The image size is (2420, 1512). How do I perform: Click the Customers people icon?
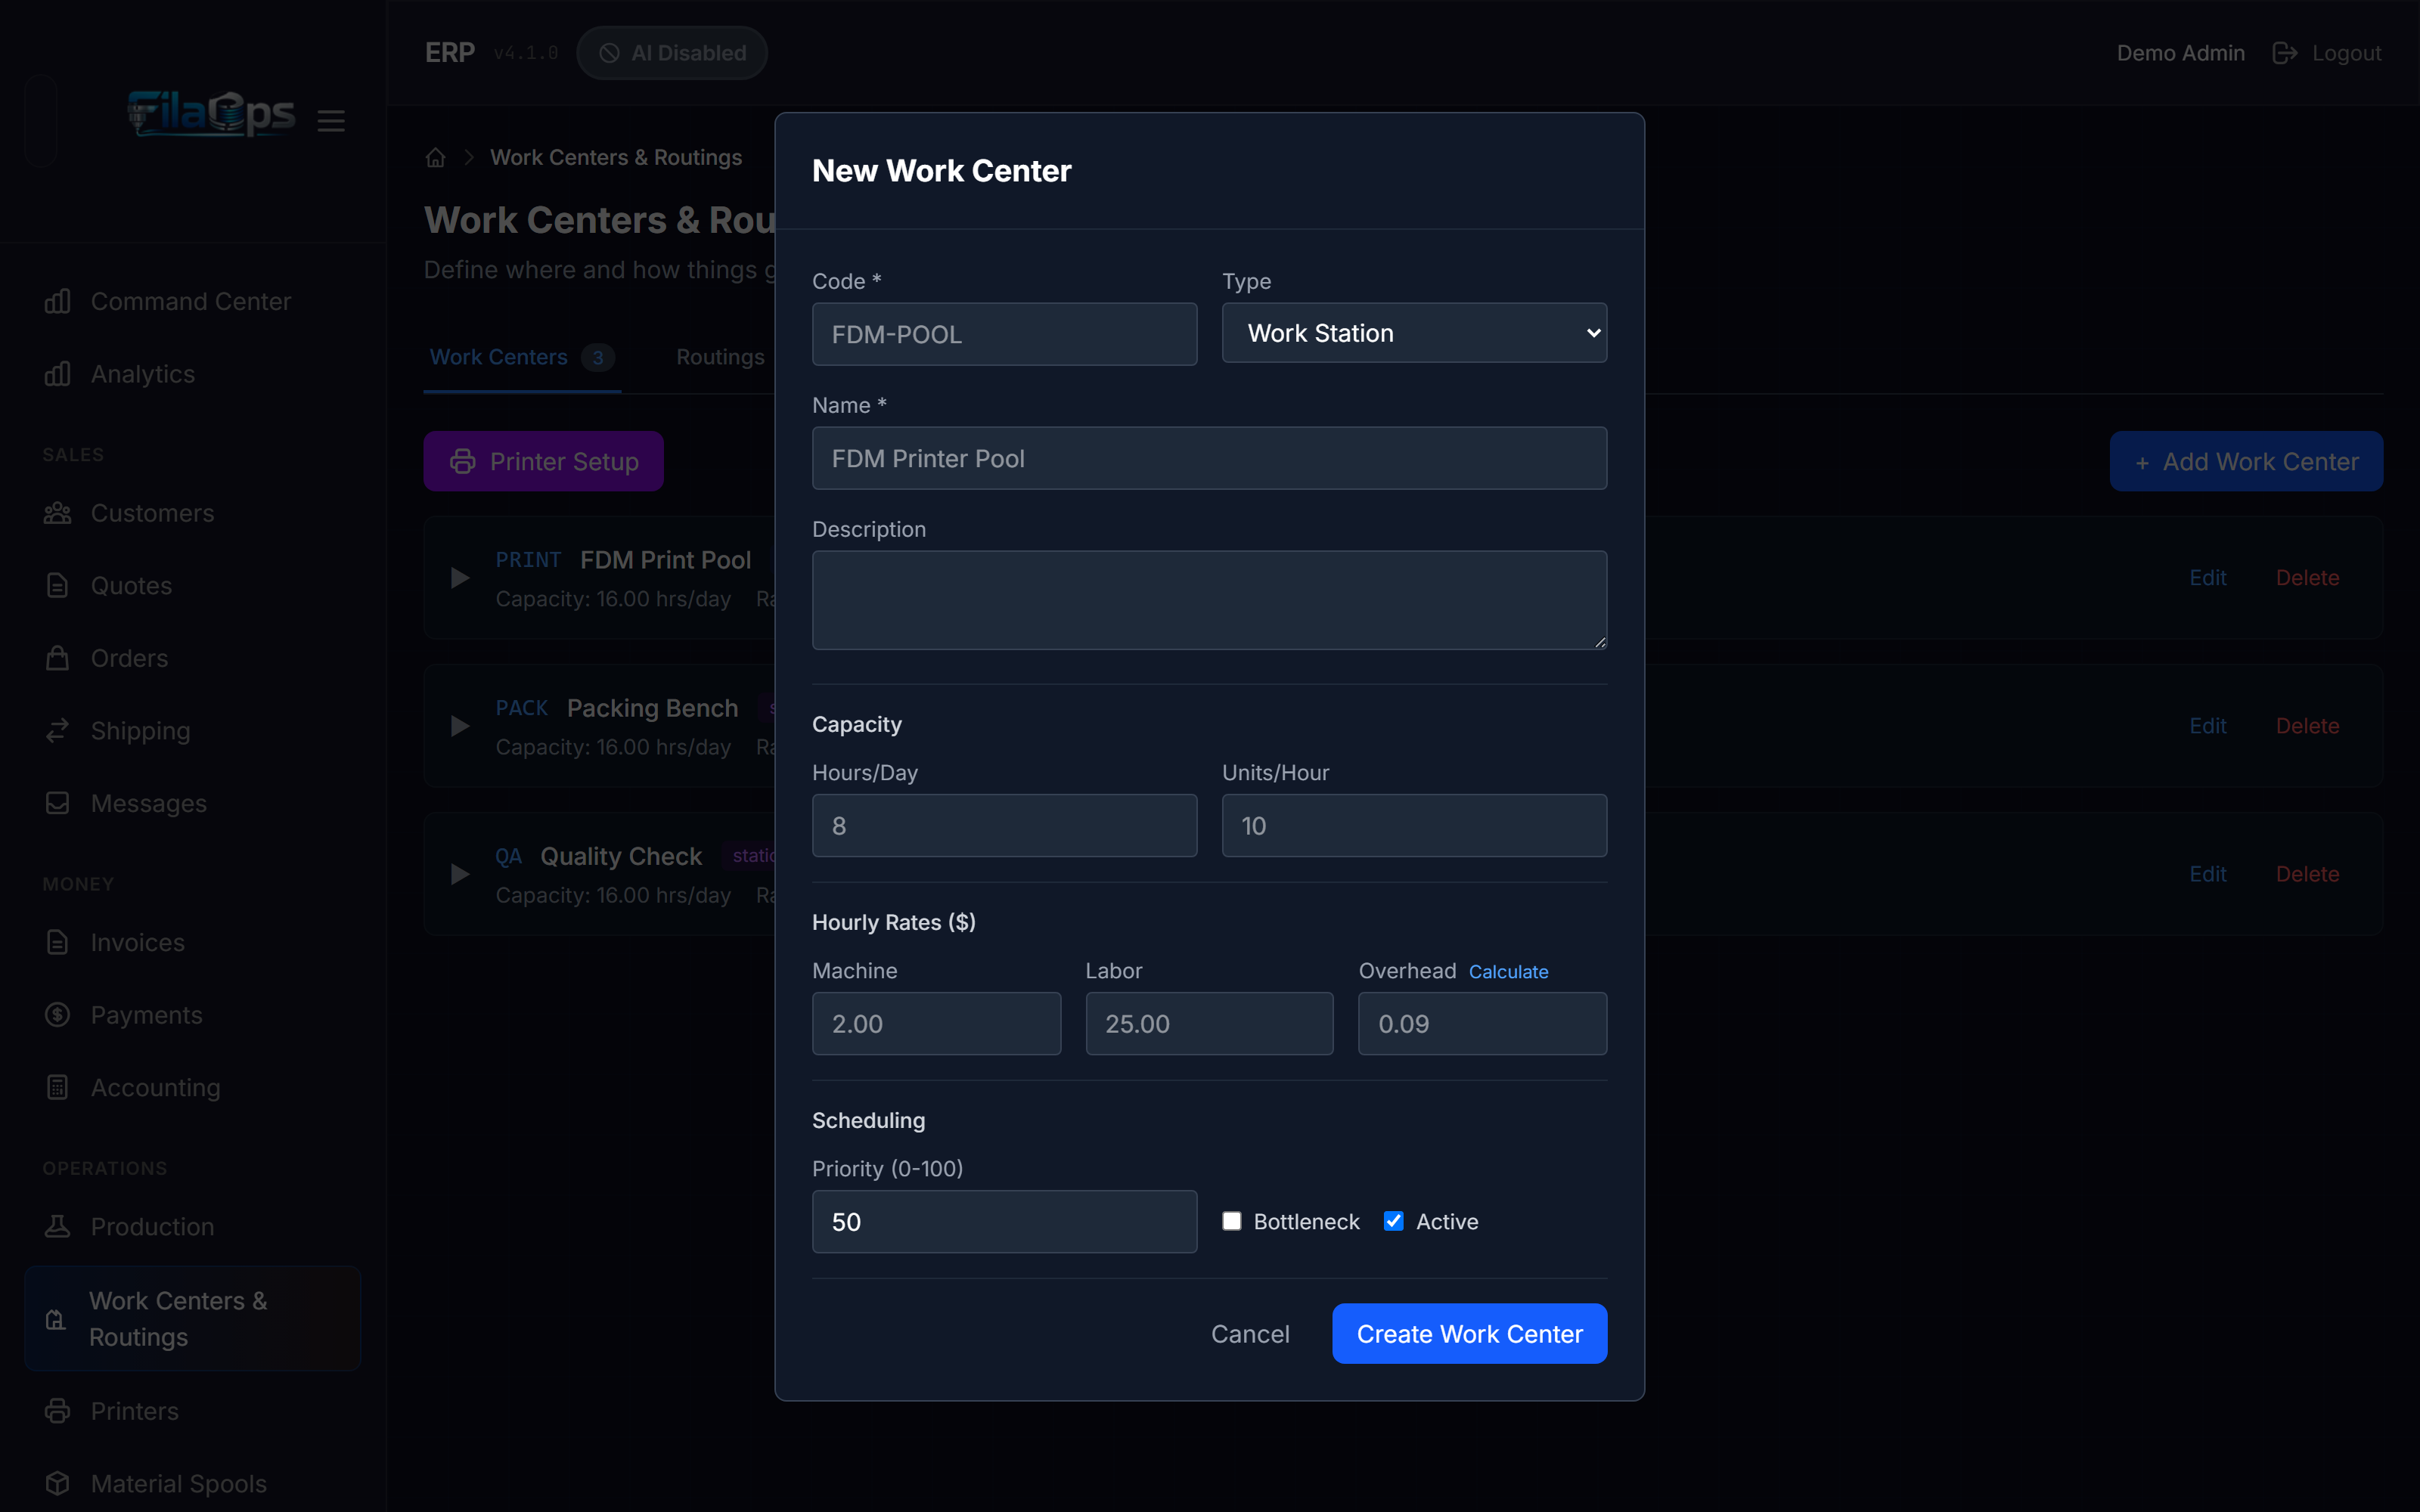click(58, 513)
